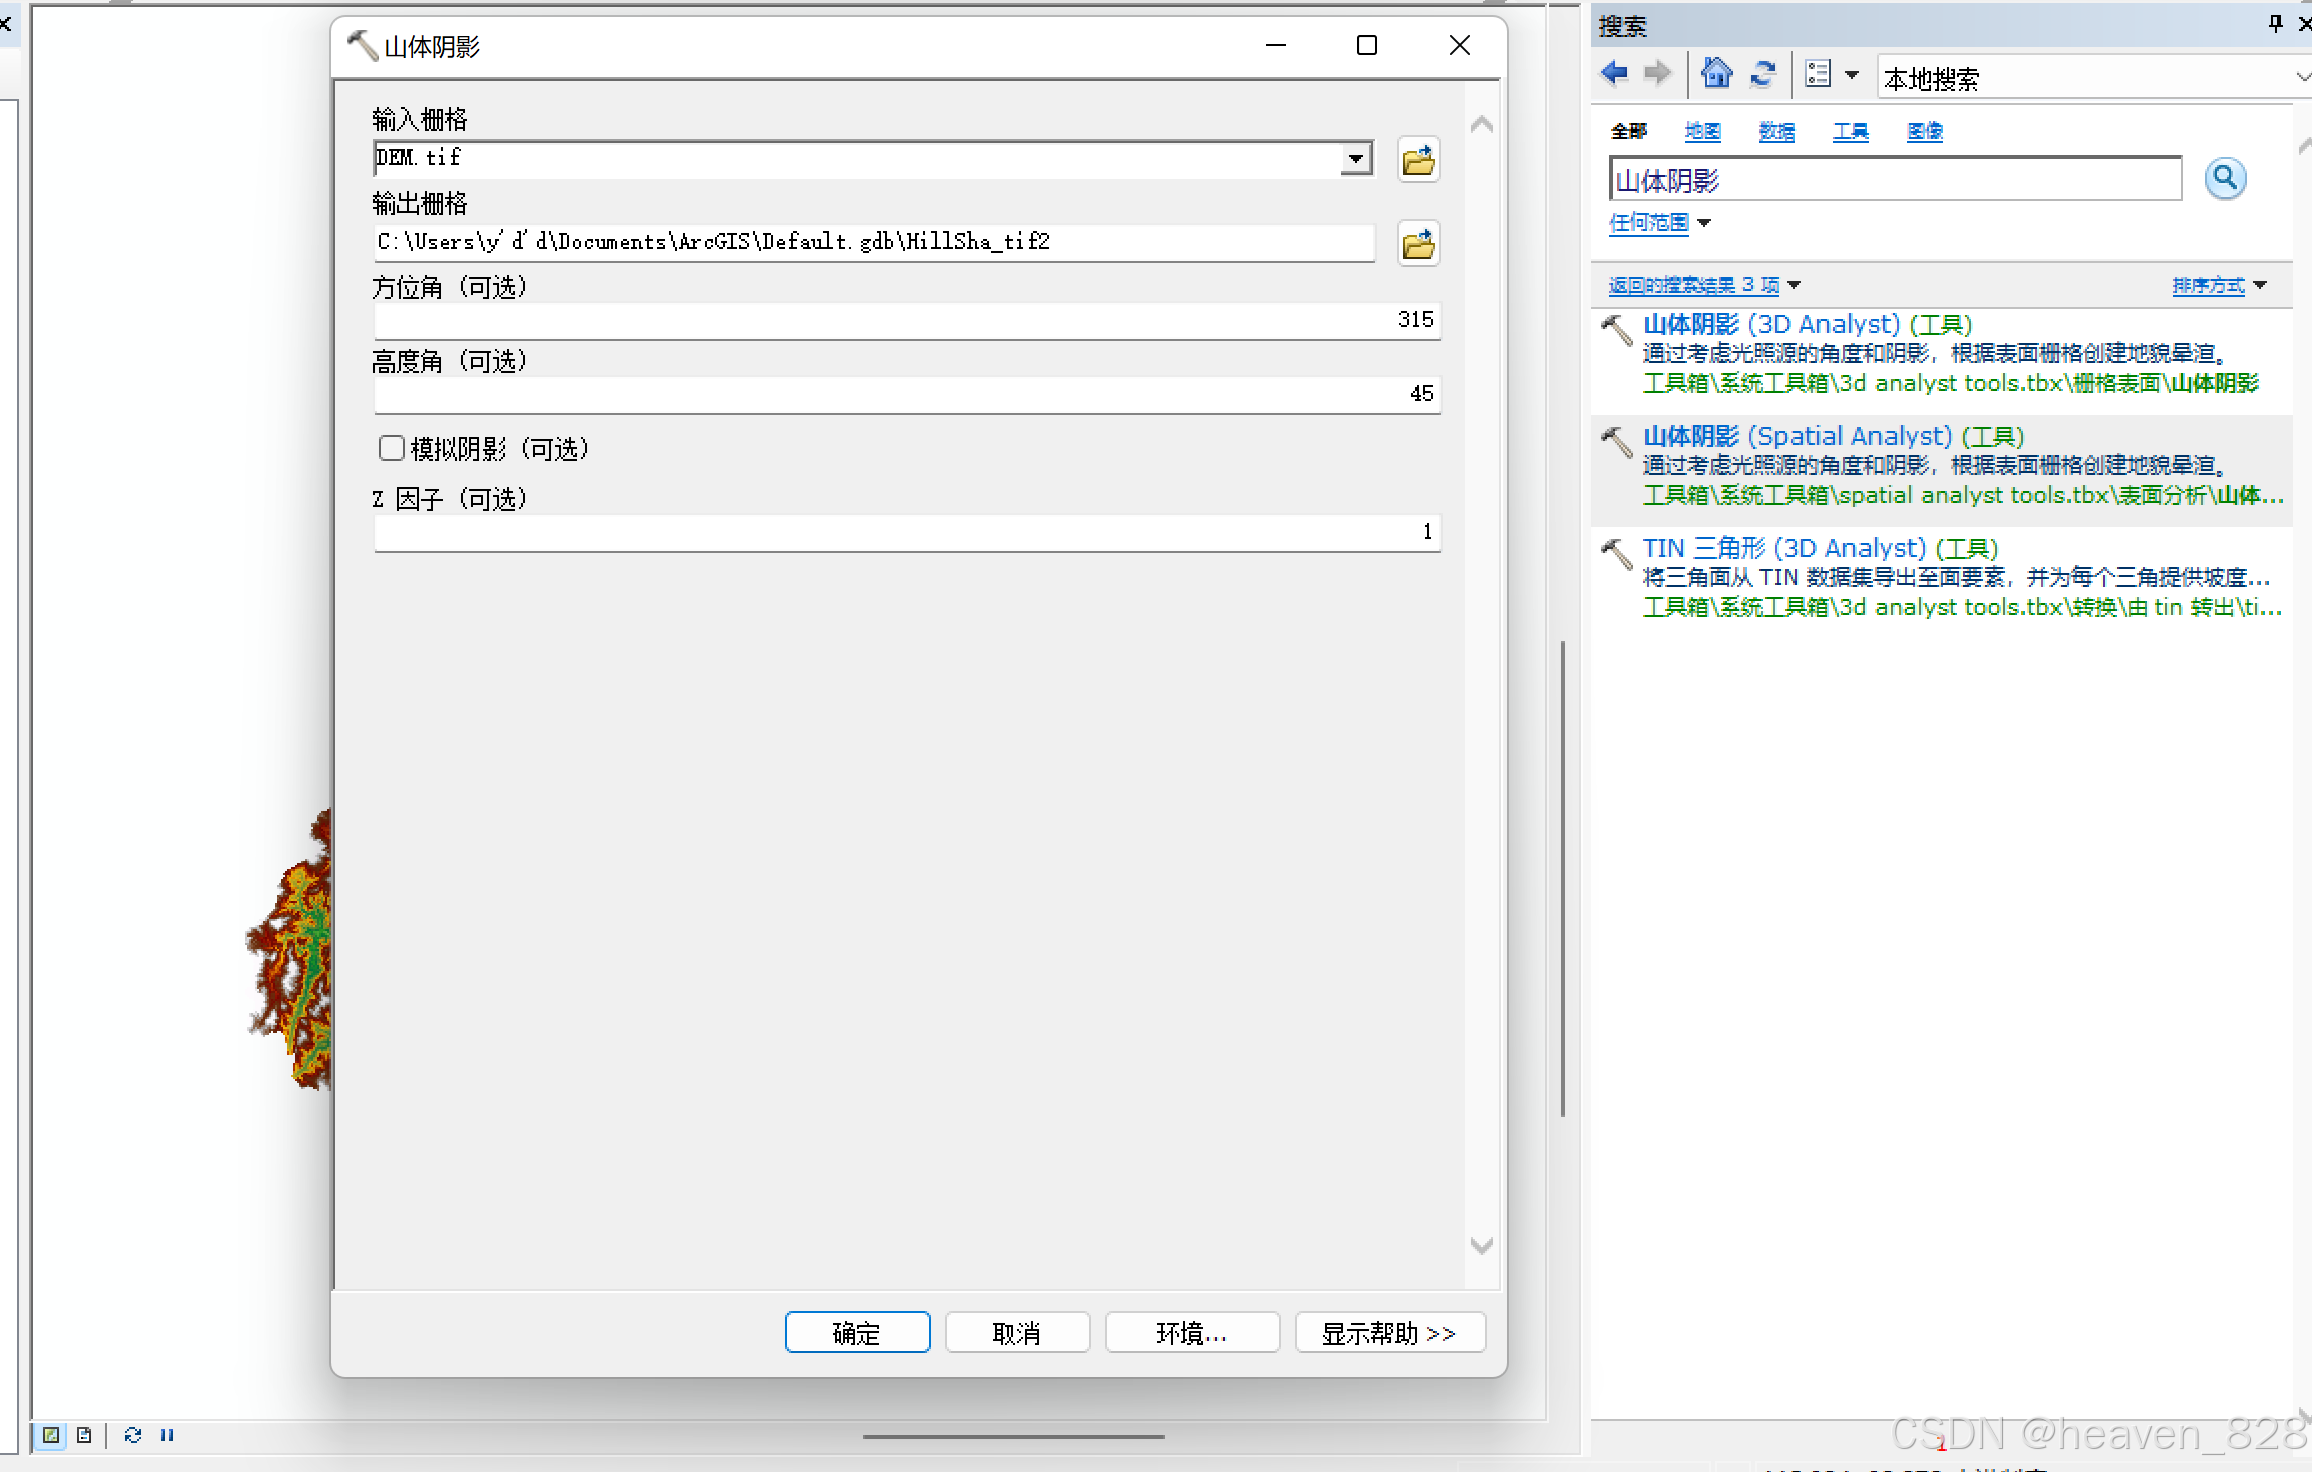Click the search options list icon
2312x1472 pixels.
click(x=1819, y=74)
